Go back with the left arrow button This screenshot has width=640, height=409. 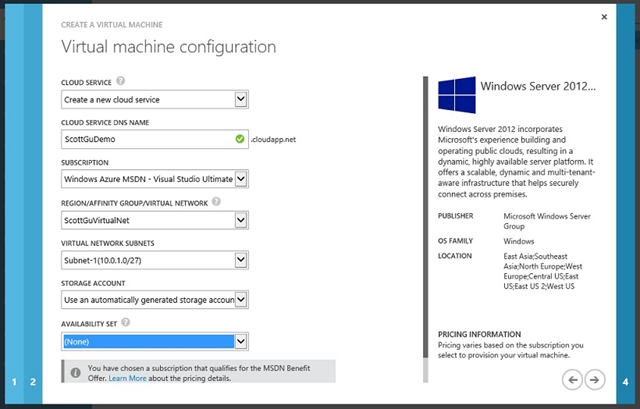[x=572, y=380]
